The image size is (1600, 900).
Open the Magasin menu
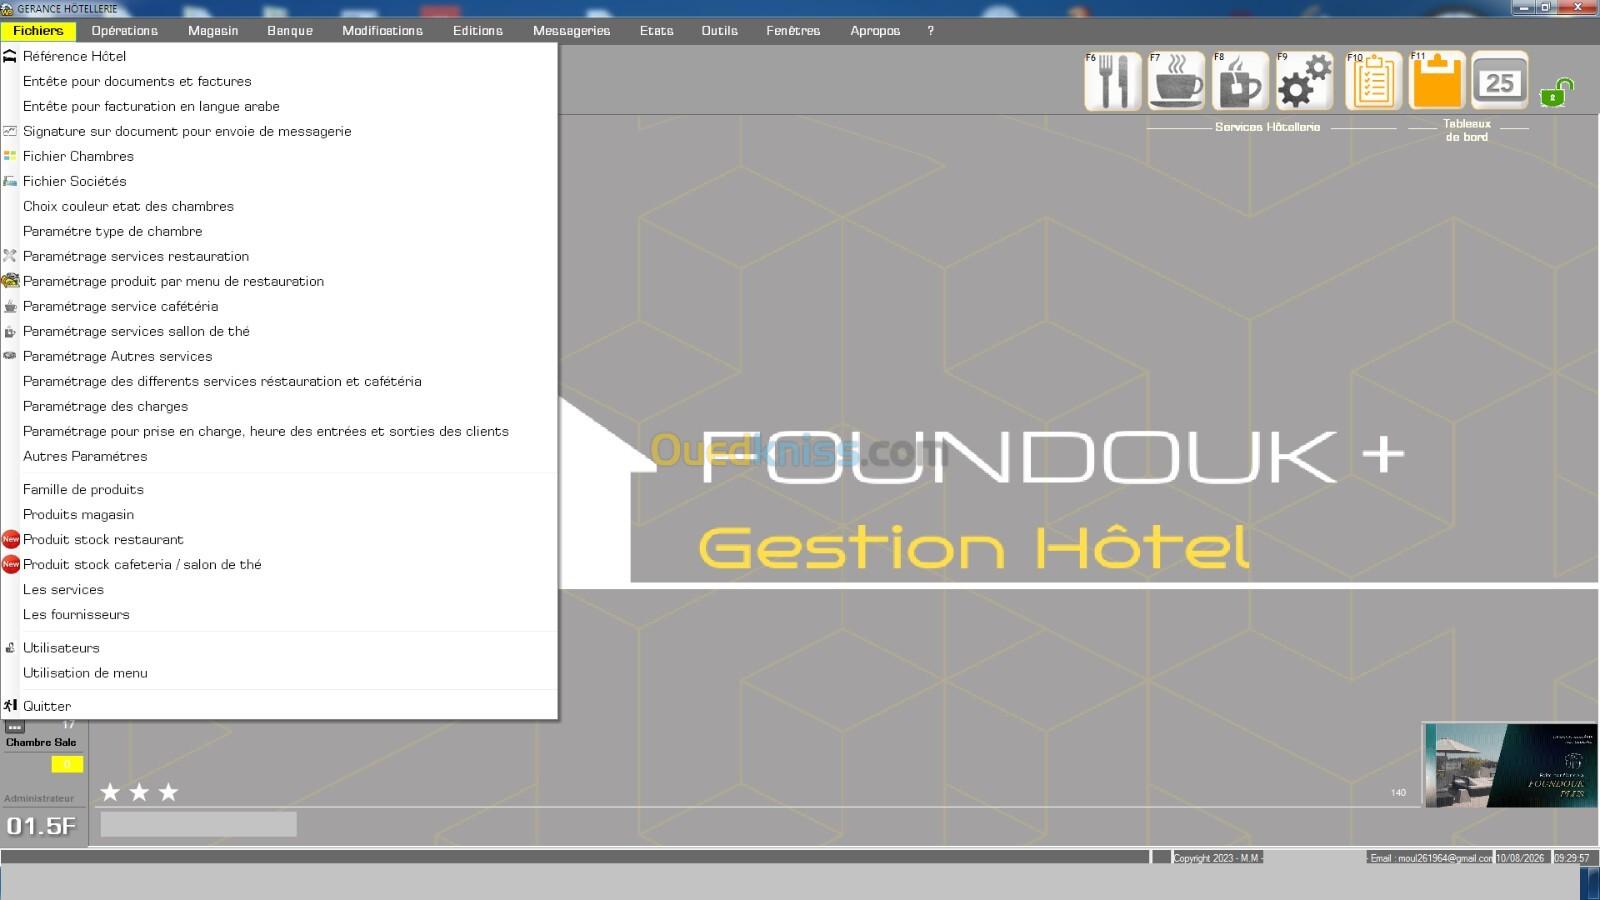pyautogui.click(x=213, y=31)
